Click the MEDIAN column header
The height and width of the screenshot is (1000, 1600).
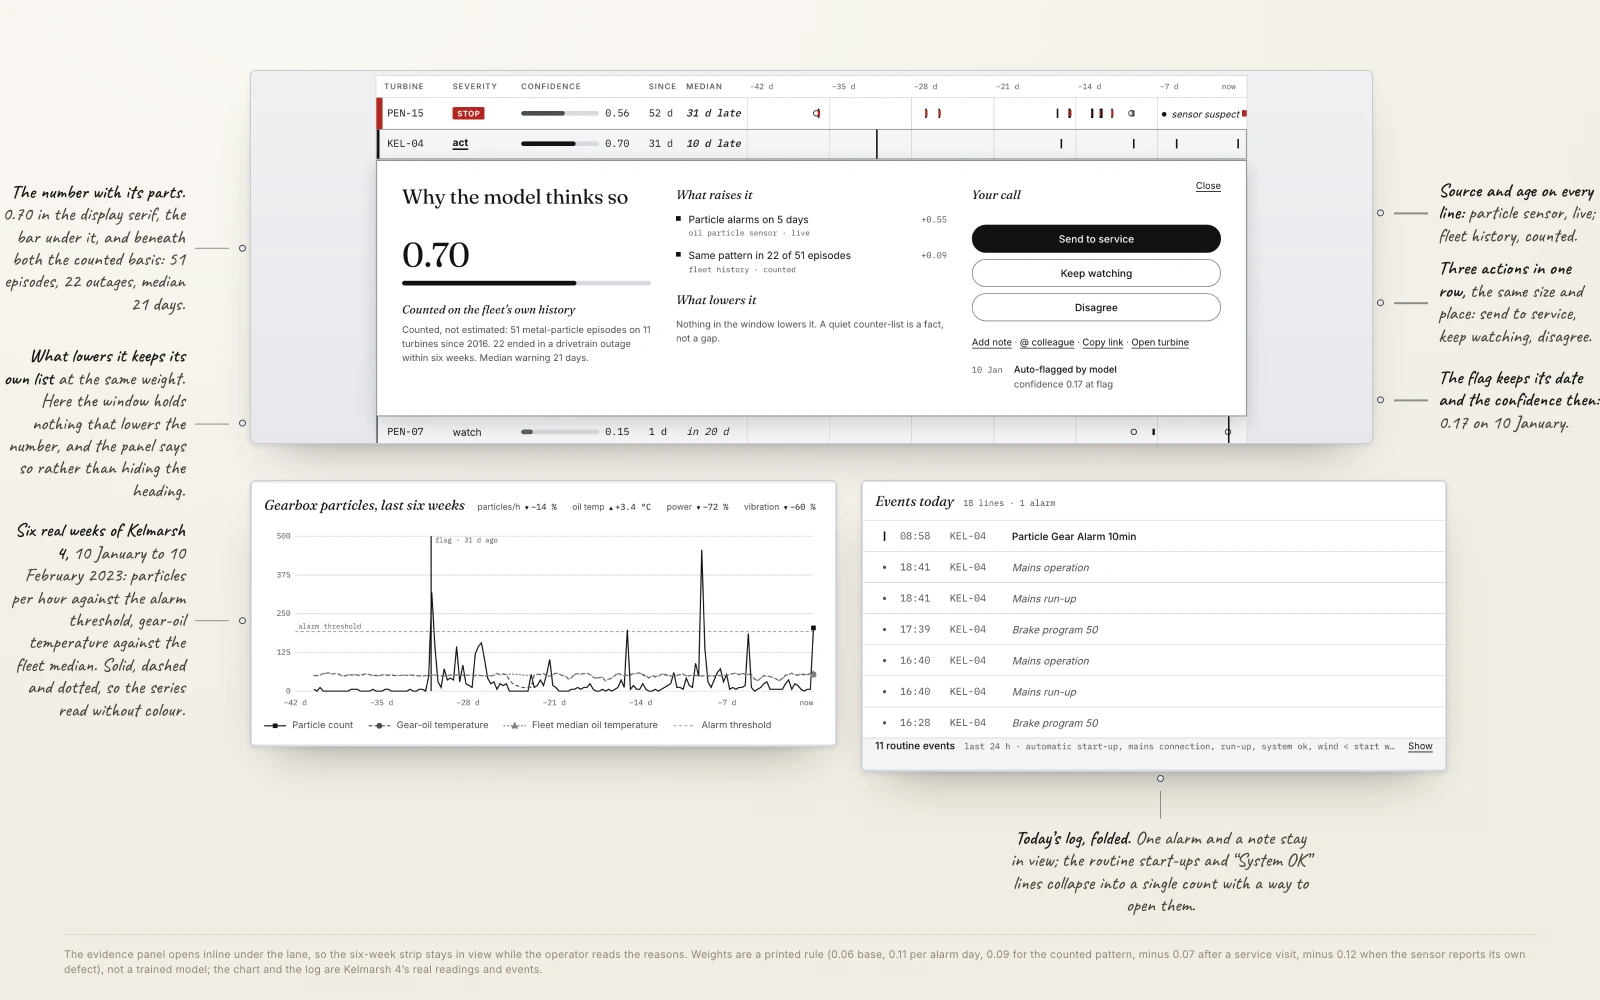coord(704,87)
